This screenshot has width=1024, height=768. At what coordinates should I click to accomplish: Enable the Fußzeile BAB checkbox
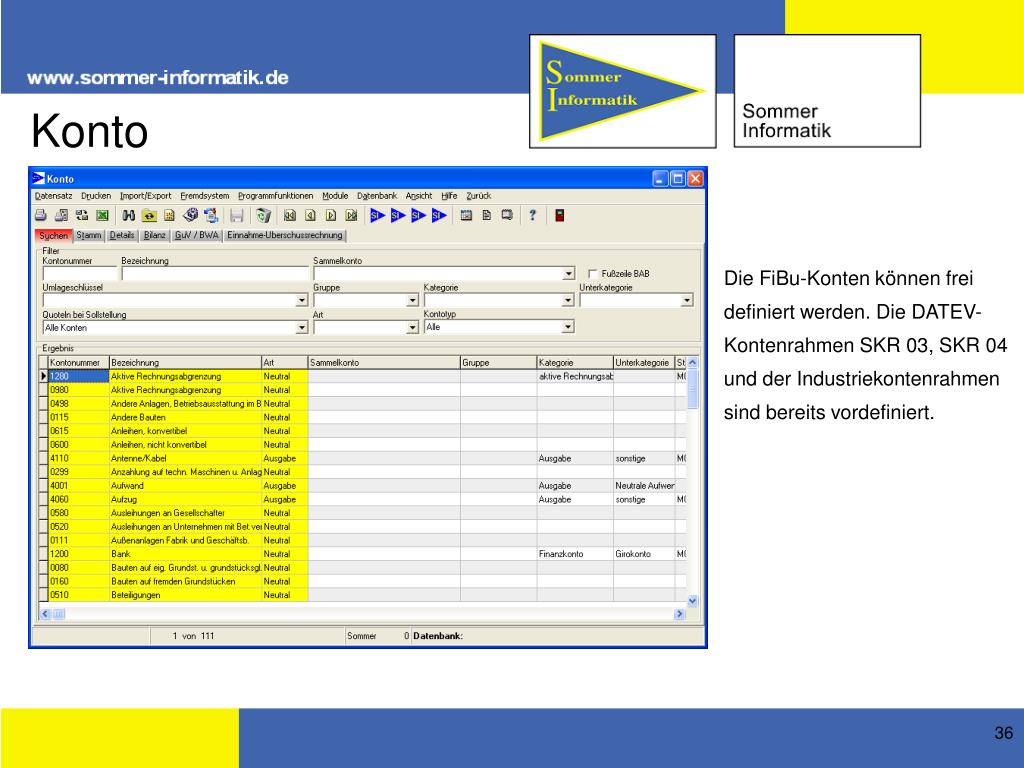pos(592,274)
